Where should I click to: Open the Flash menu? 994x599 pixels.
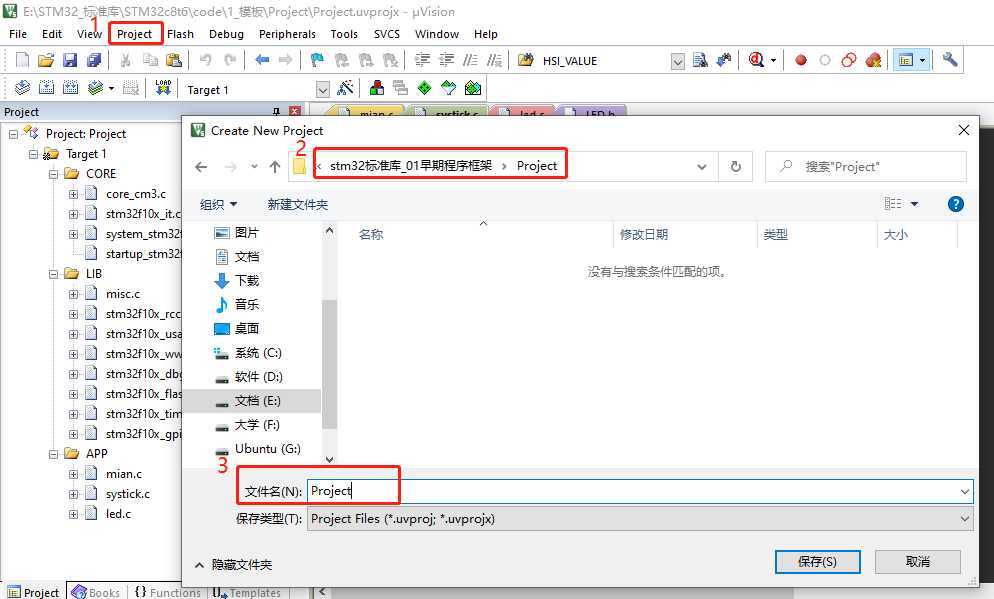[181, 34]
